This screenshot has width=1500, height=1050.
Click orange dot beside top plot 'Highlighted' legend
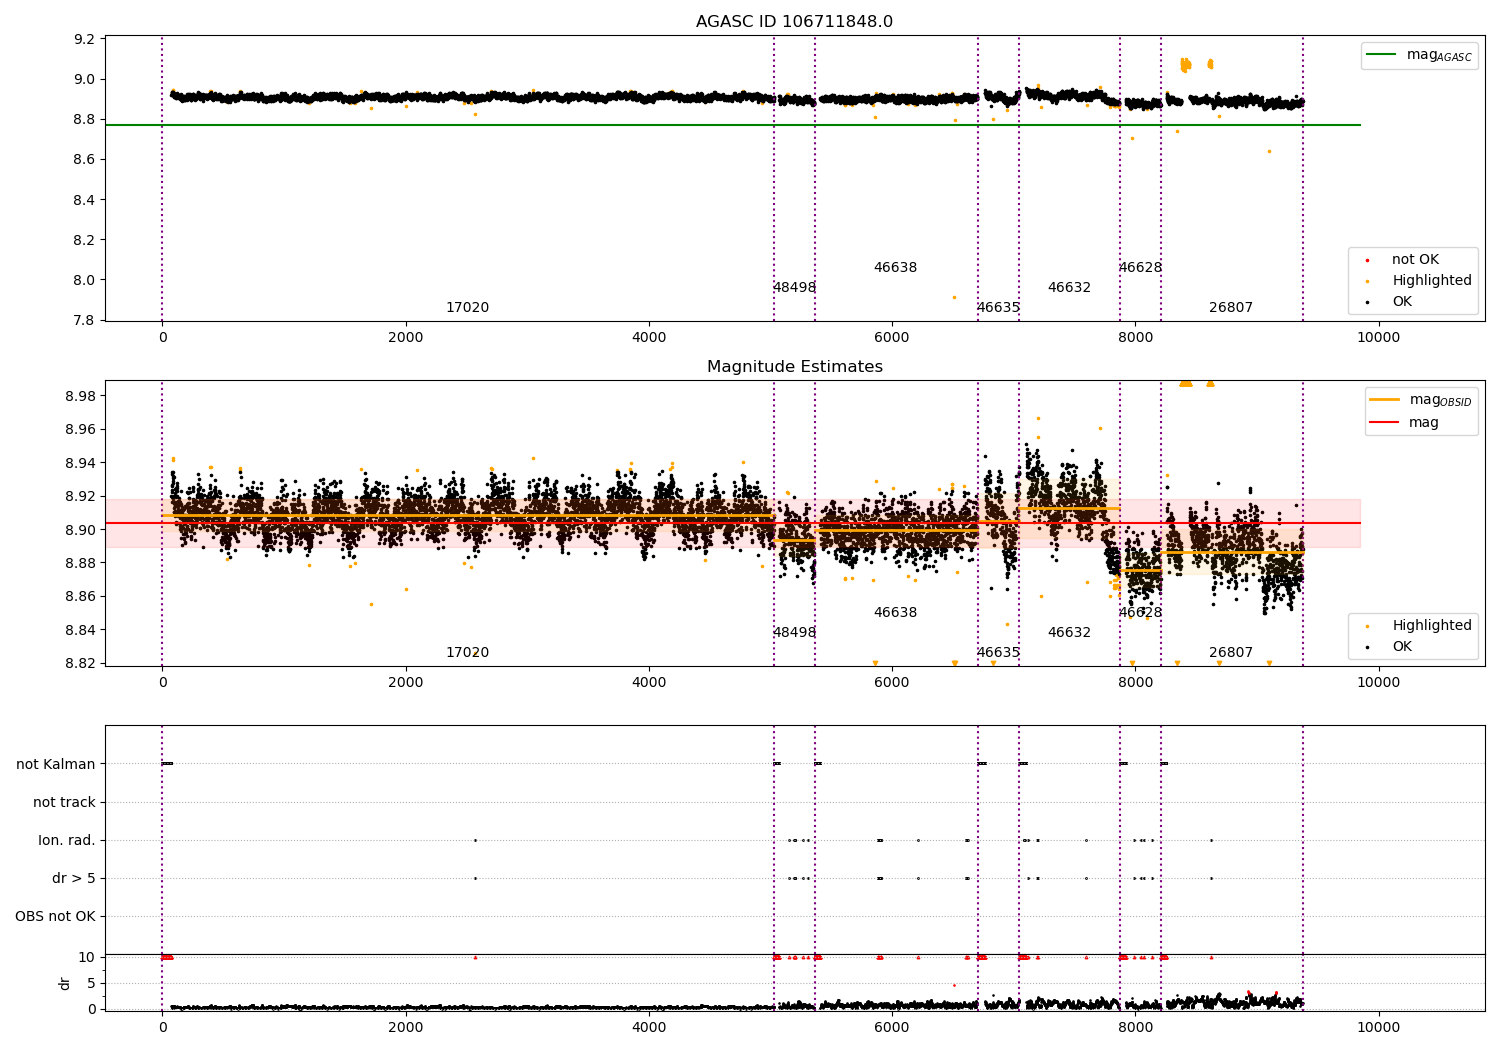click(1367, 281)
